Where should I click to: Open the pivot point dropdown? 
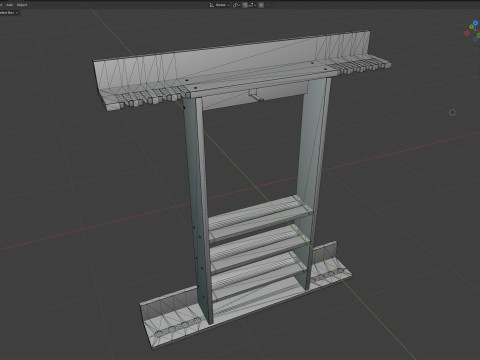pos(236,5)
